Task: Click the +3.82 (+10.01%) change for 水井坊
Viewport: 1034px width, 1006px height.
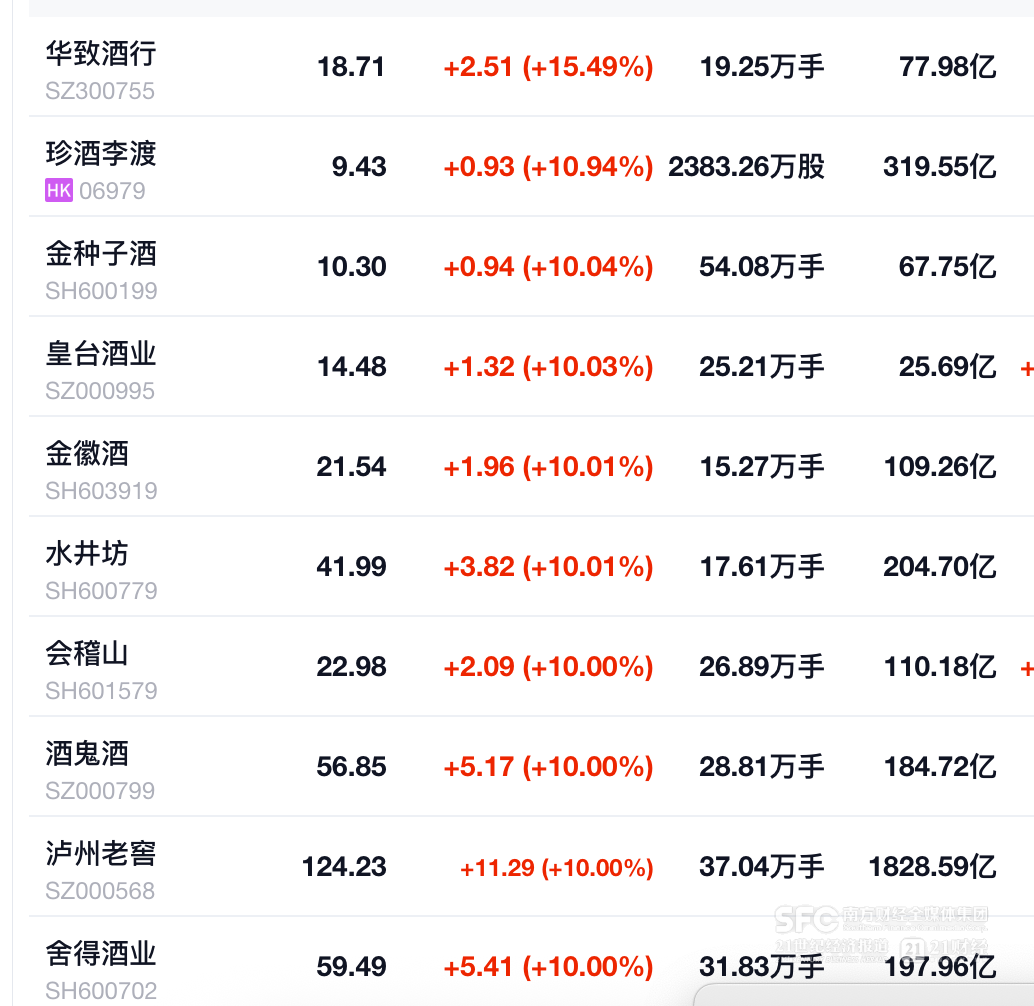Action: pos(548,567)
